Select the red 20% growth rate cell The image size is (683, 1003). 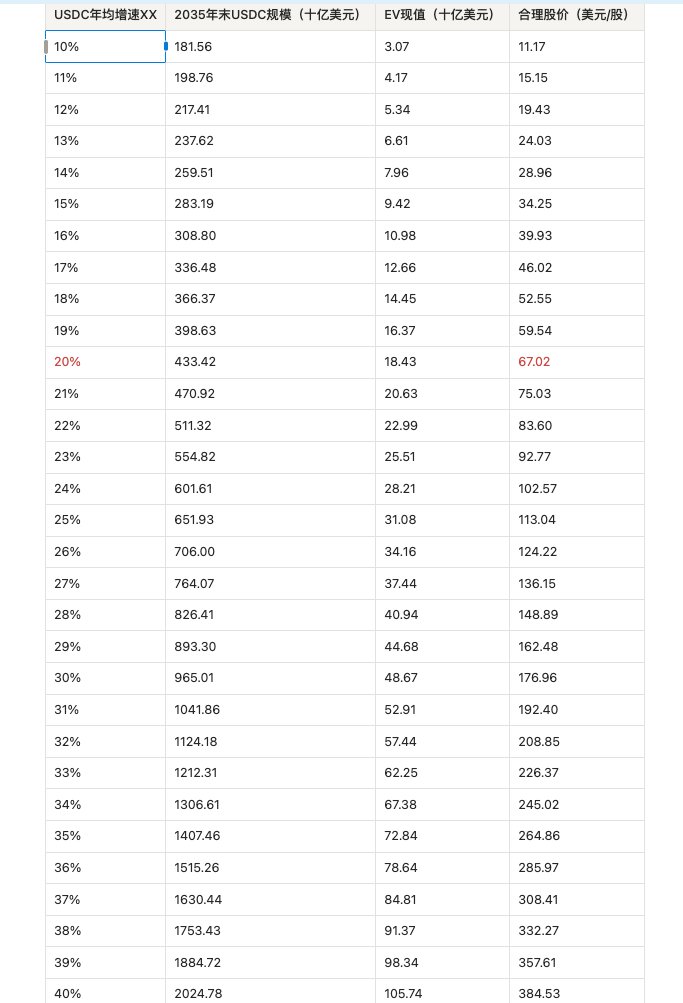105,362
